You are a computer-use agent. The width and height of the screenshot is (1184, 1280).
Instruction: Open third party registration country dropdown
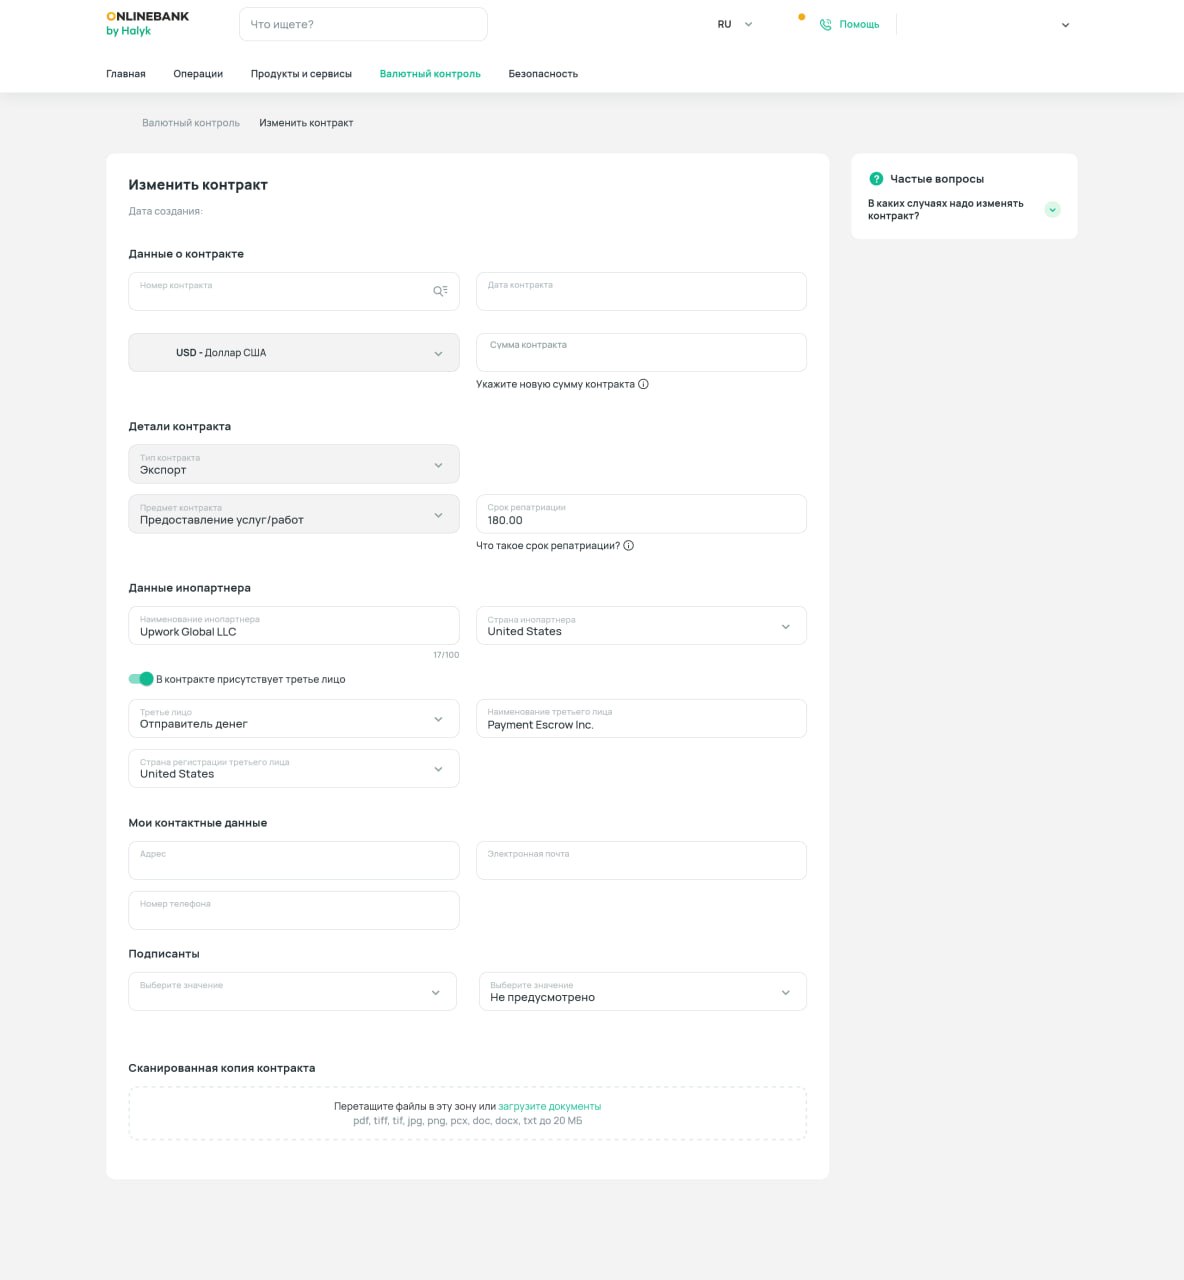click(x=294, y=769)
